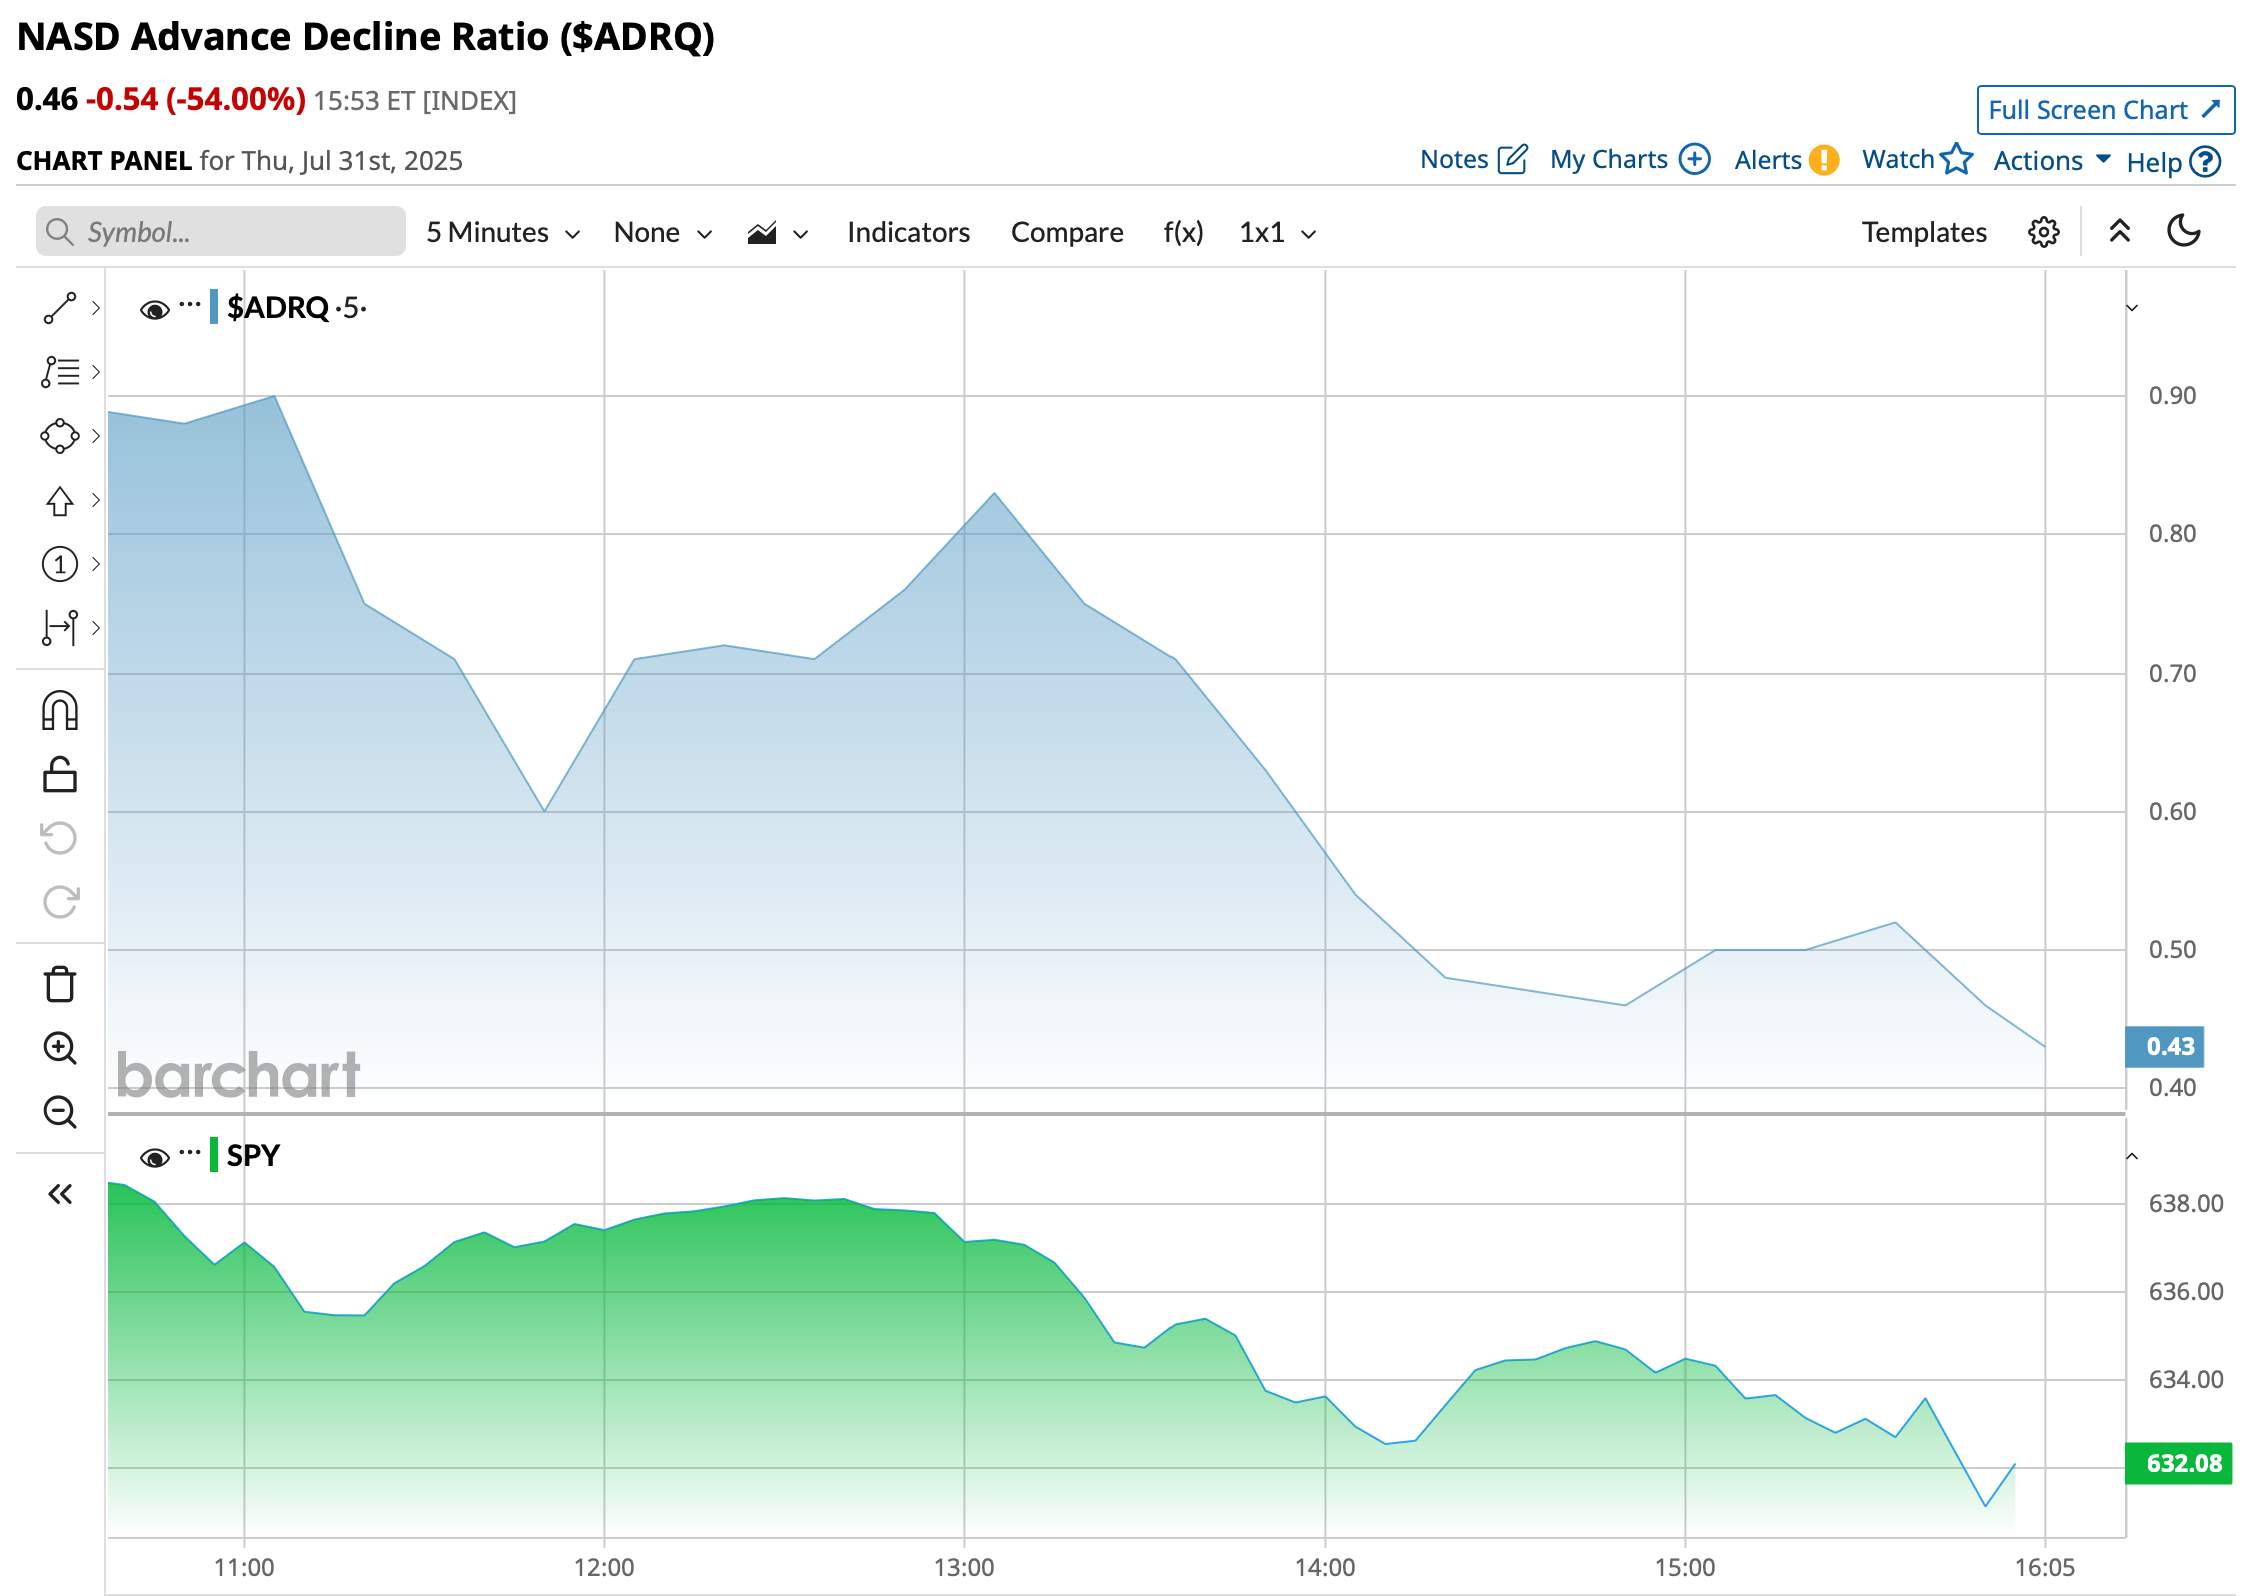Viewport: 2246px width, 1596px height.
Task: Open the Templates link
Action: [x=1923, y=233]
